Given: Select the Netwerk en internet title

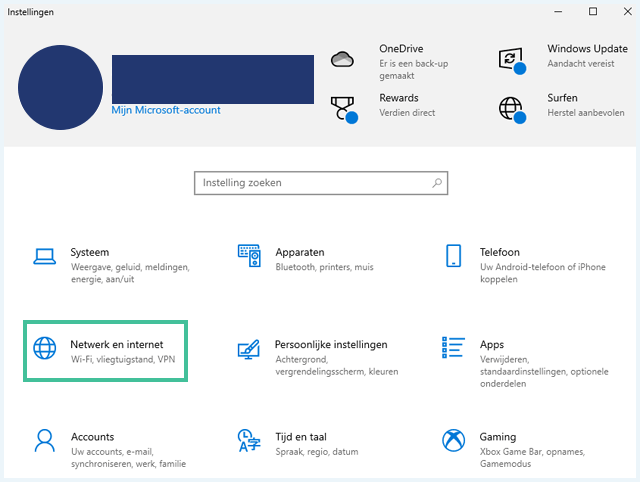Looking at the screenshot, I should 117,344.
